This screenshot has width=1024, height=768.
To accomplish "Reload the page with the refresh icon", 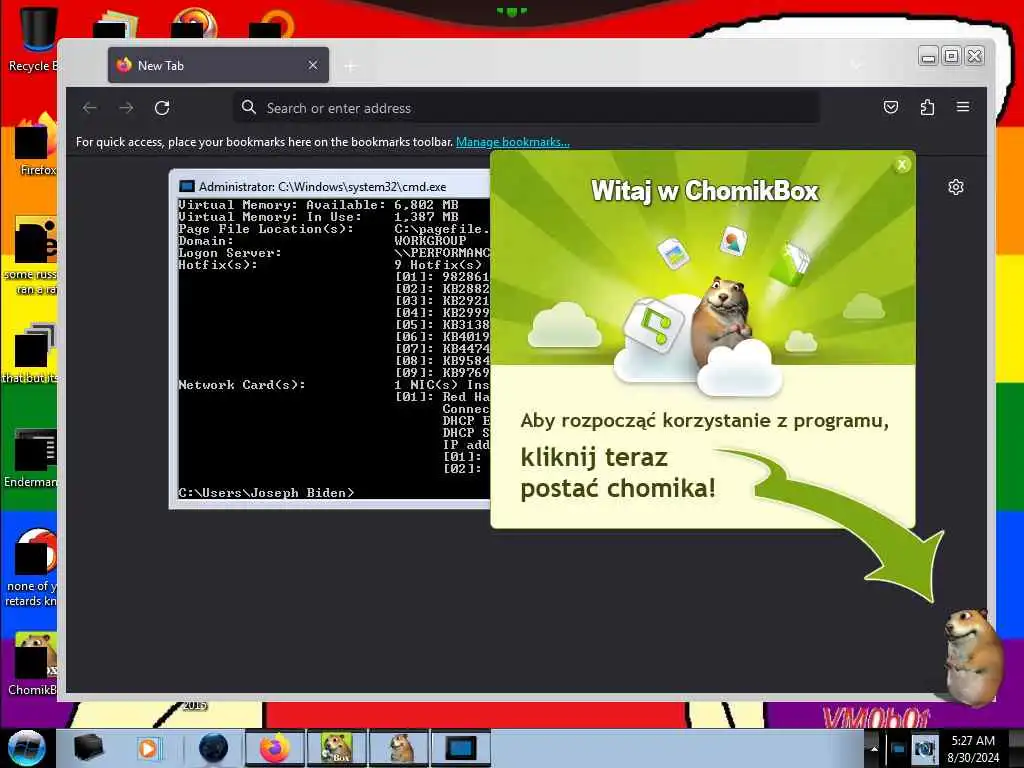I will coord(162,108).
